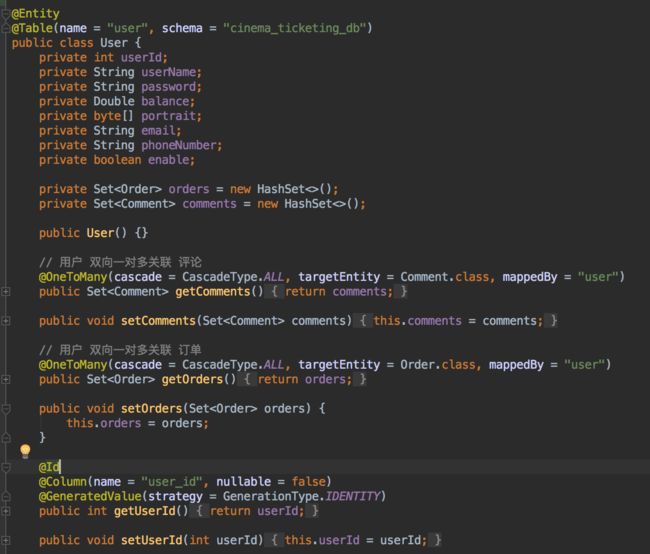The image size is (650, 554).
Task: Click the email field name
Action: coord(158,131)
